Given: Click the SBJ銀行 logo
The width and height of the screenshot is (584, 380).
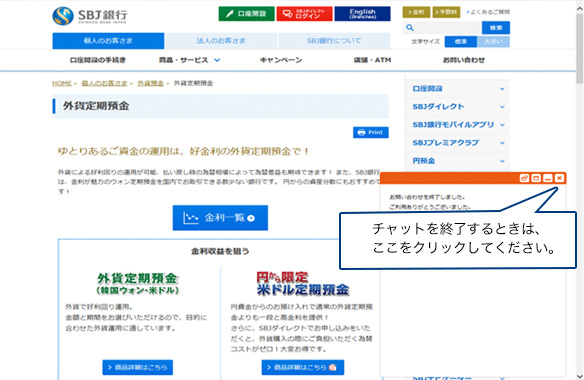Looking at the screenshot, I should point(90,16).
